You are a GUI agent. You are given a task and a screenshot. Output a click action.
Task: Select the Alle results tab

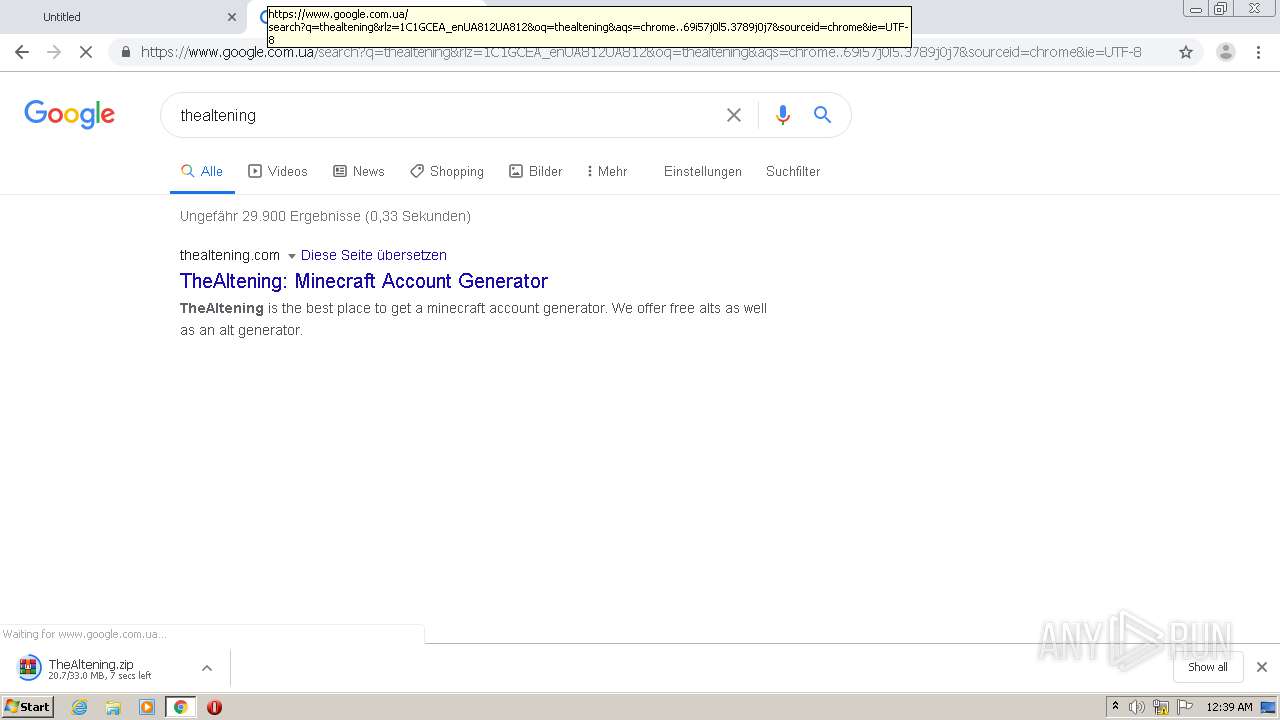click(x=202, y=171)
